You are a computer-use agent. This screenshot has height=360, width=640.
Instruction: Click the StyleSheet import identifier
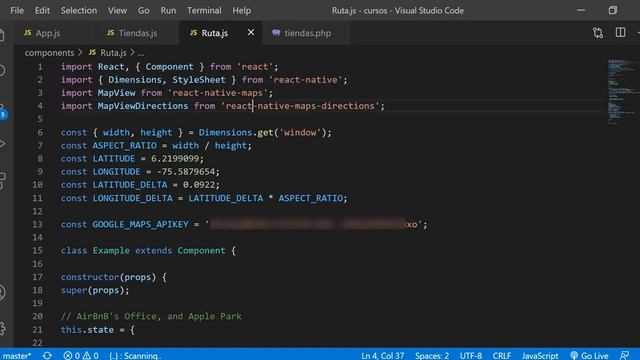pyautogui.click(x=199, y=80)
